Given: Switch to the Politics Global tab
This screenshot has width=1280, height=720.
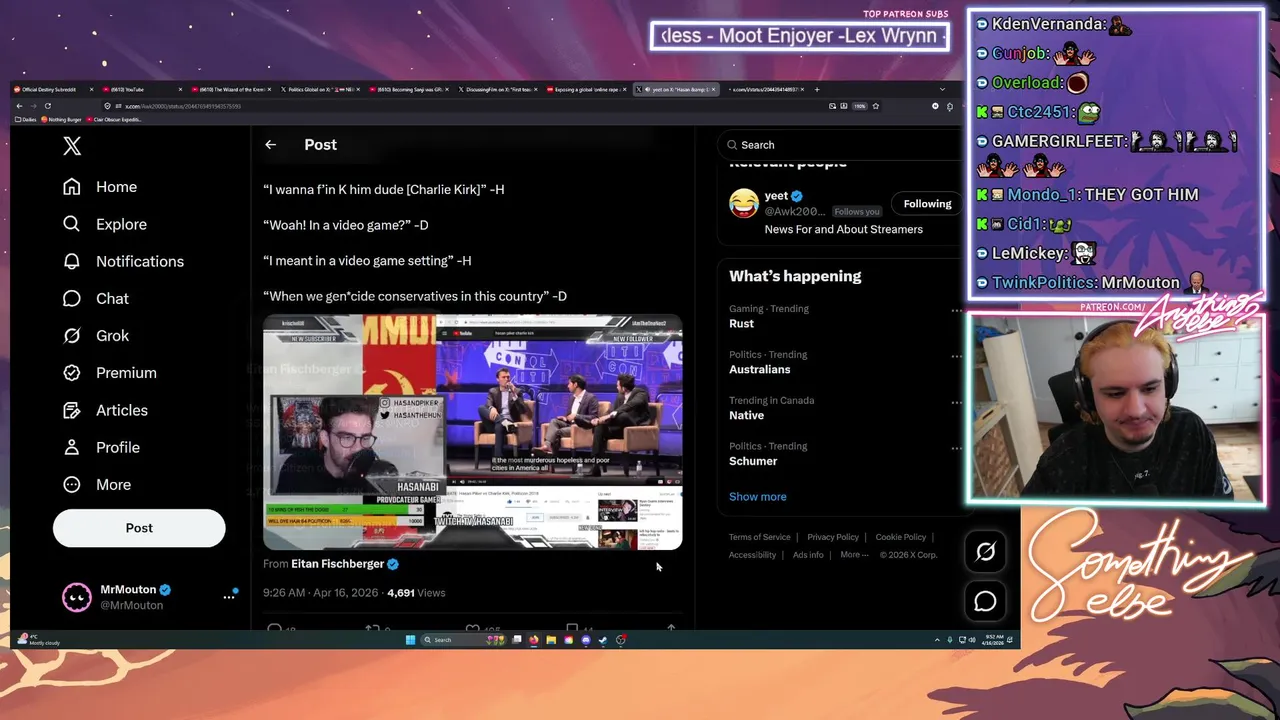Looking at the screenshot, I should [x=318, y=89].
